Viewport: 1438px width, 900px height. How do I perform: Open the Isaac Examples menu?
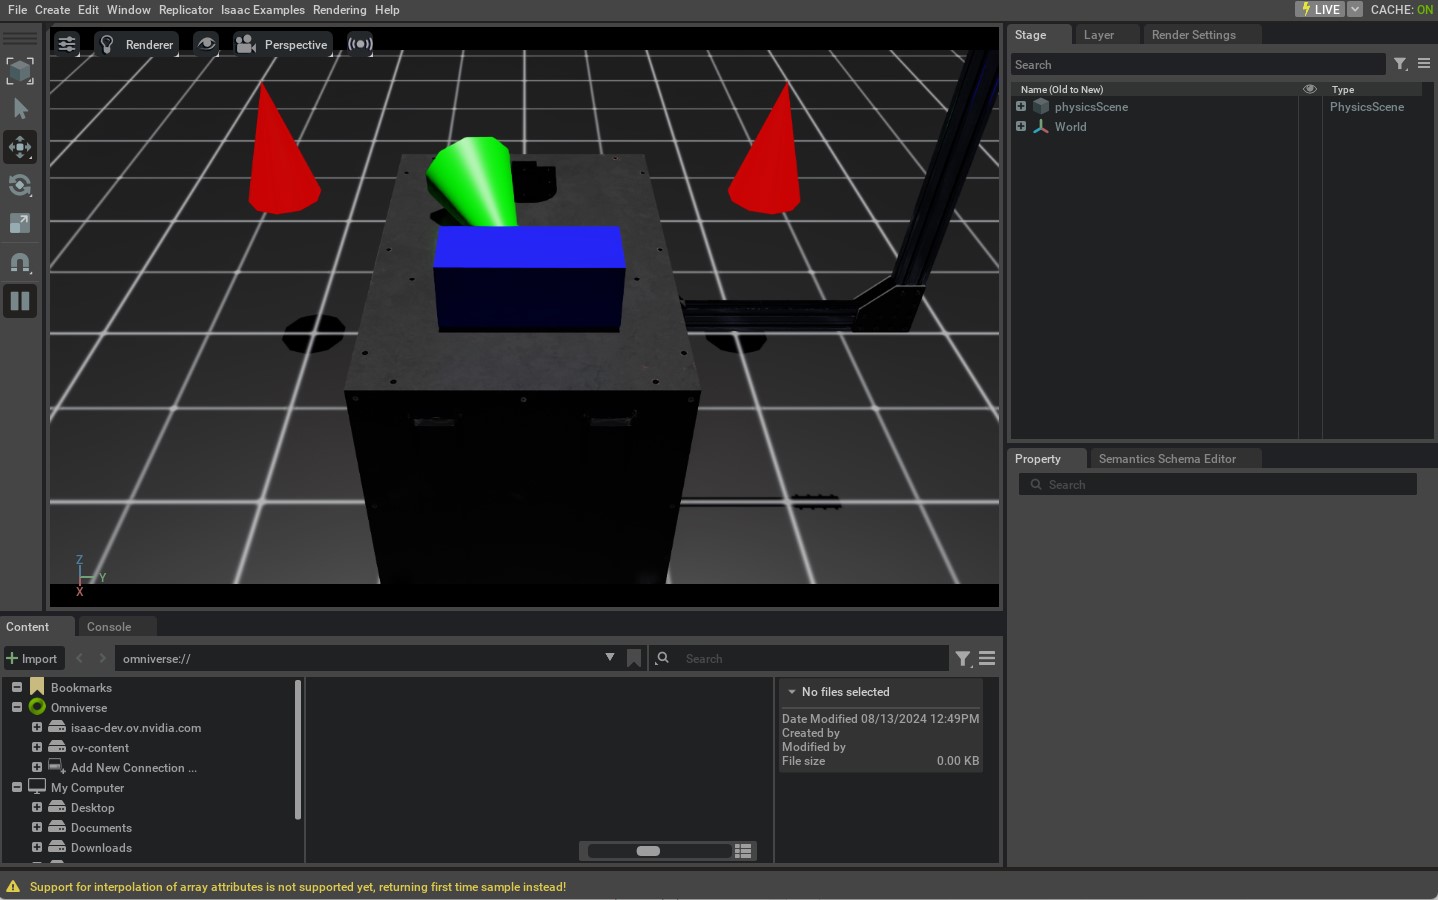click(262, 10)
